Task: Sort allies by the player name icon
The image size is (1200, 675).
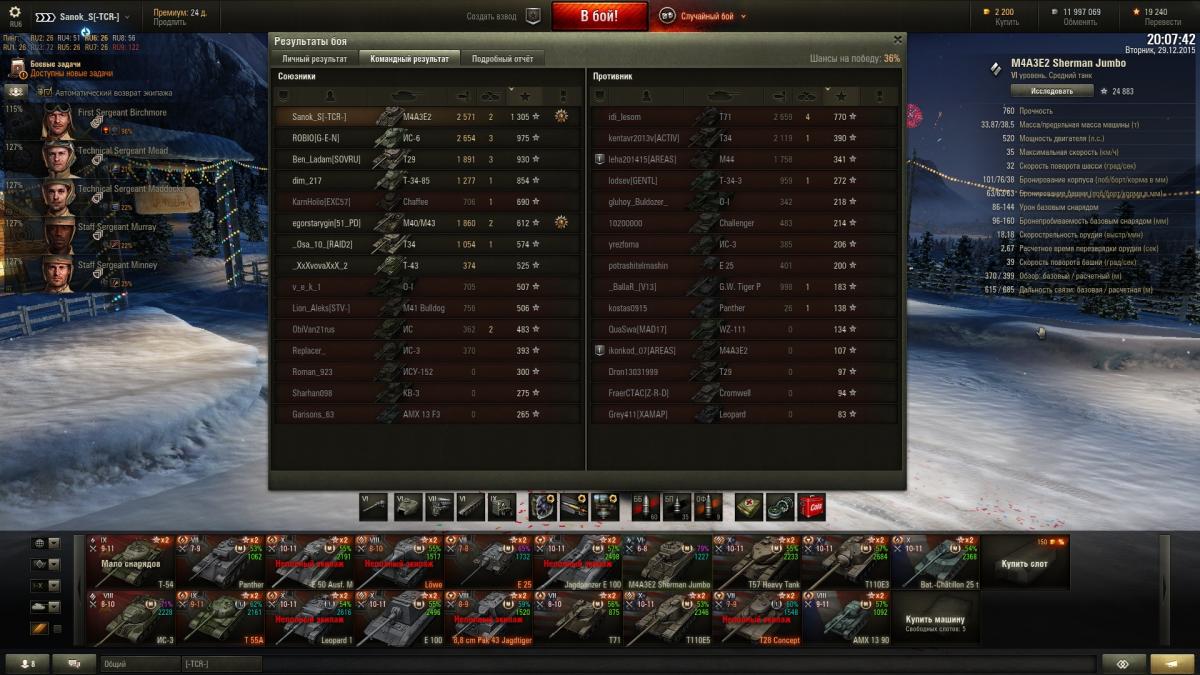Action: point(328,96)
